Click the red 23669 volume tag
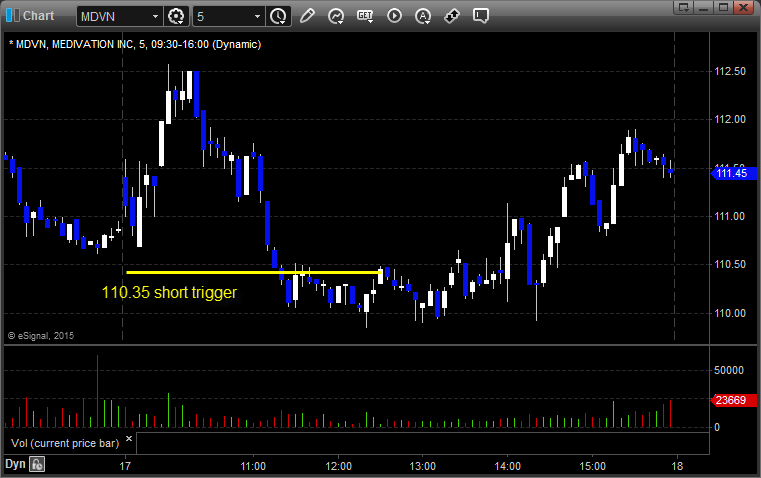Viewport: 761px width, 478px height. [732, 400]
